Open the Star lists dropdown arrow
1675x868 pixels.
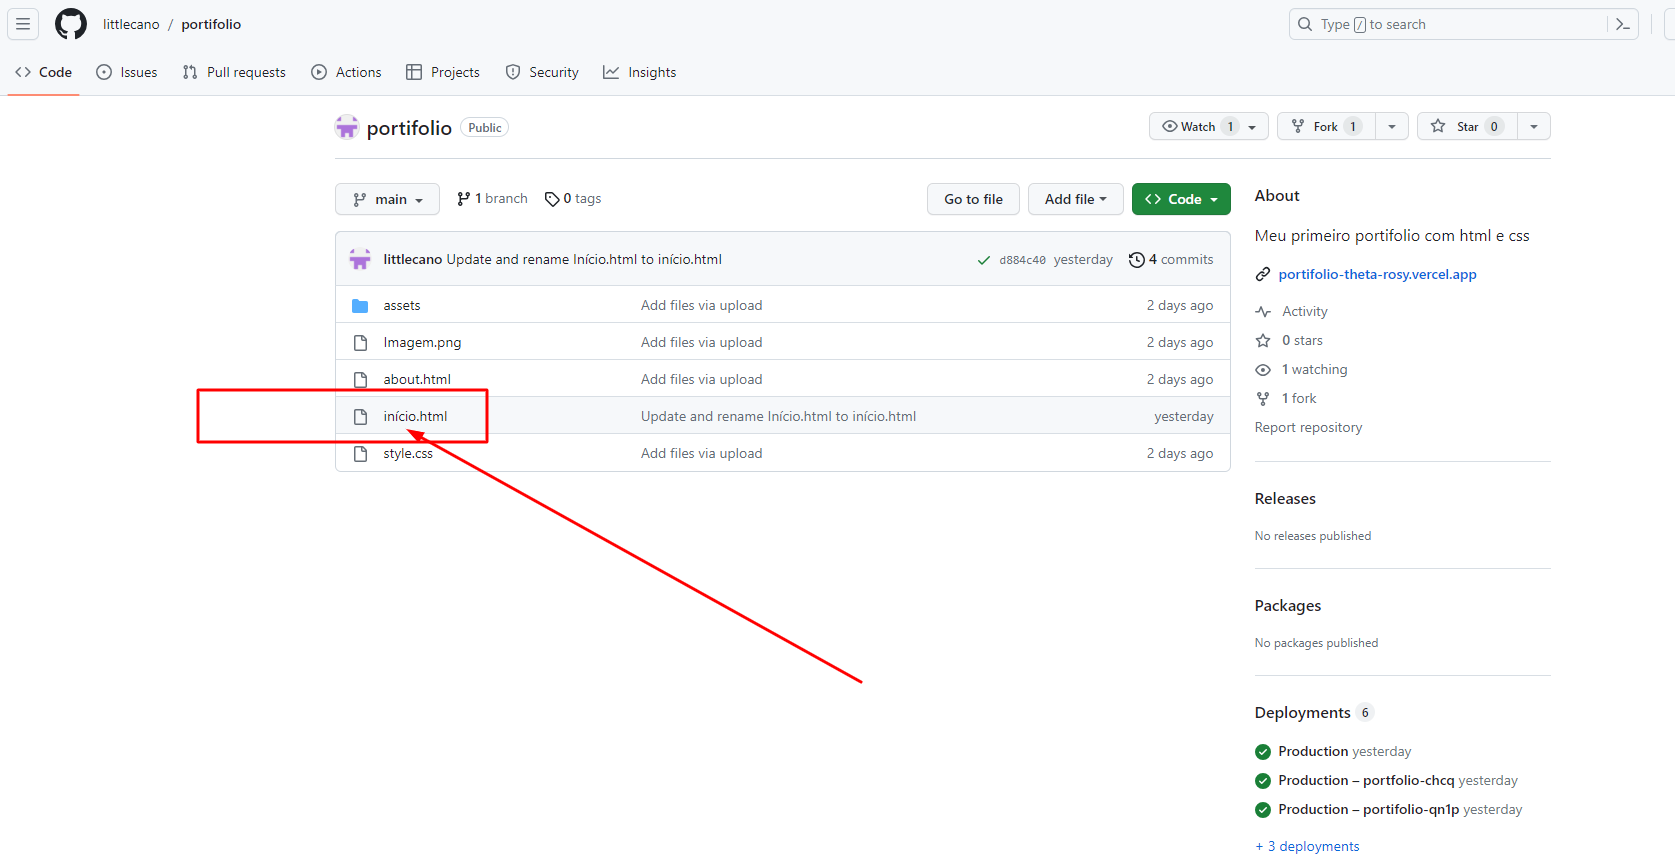pos(1534,126)
